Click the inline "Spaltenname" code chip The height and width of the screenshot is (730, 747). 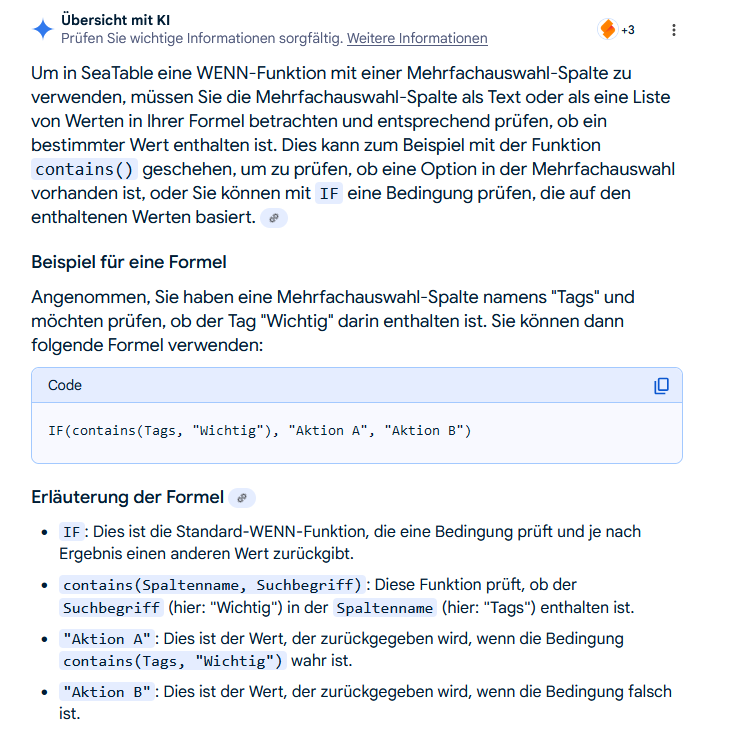385,608
